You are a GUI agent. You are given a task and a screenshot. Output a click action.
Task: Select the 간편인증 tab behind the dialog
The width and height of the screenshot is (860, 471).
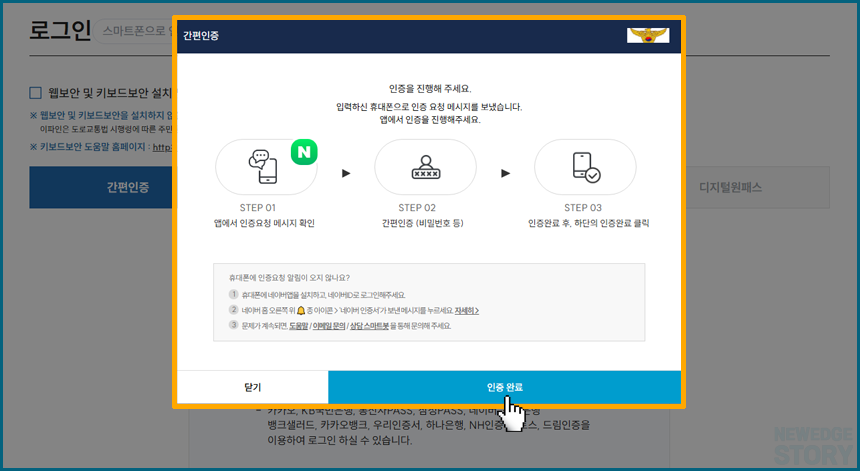coord(103,188)
